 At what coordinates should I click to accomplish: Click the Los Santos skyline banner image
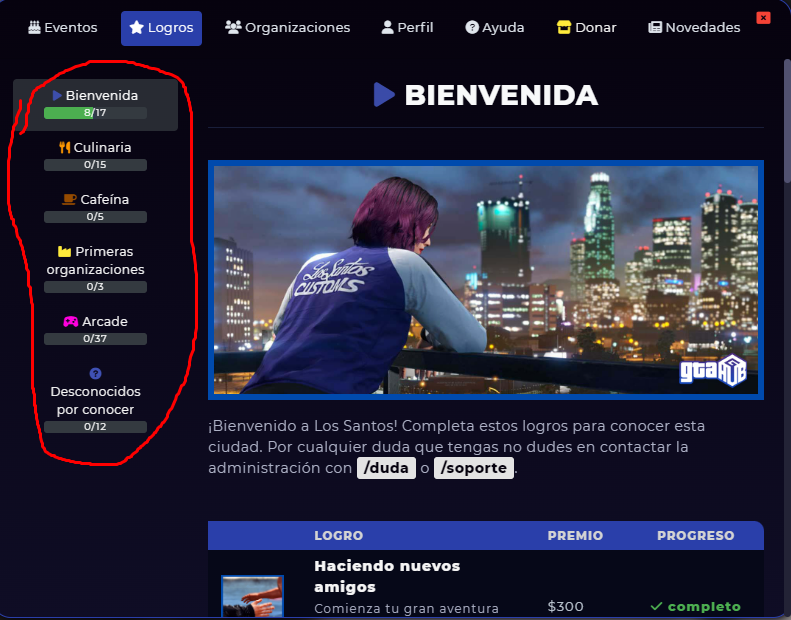tap(486, 280)
